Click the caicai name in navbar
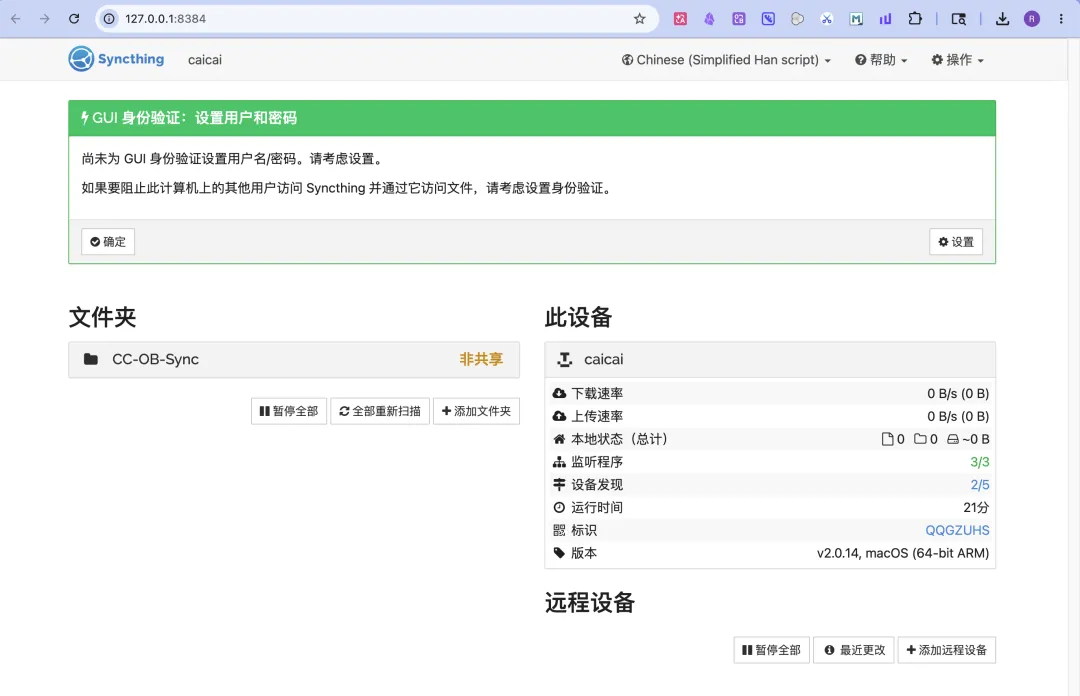The image size is (1080, 696). tap(205, 60)
